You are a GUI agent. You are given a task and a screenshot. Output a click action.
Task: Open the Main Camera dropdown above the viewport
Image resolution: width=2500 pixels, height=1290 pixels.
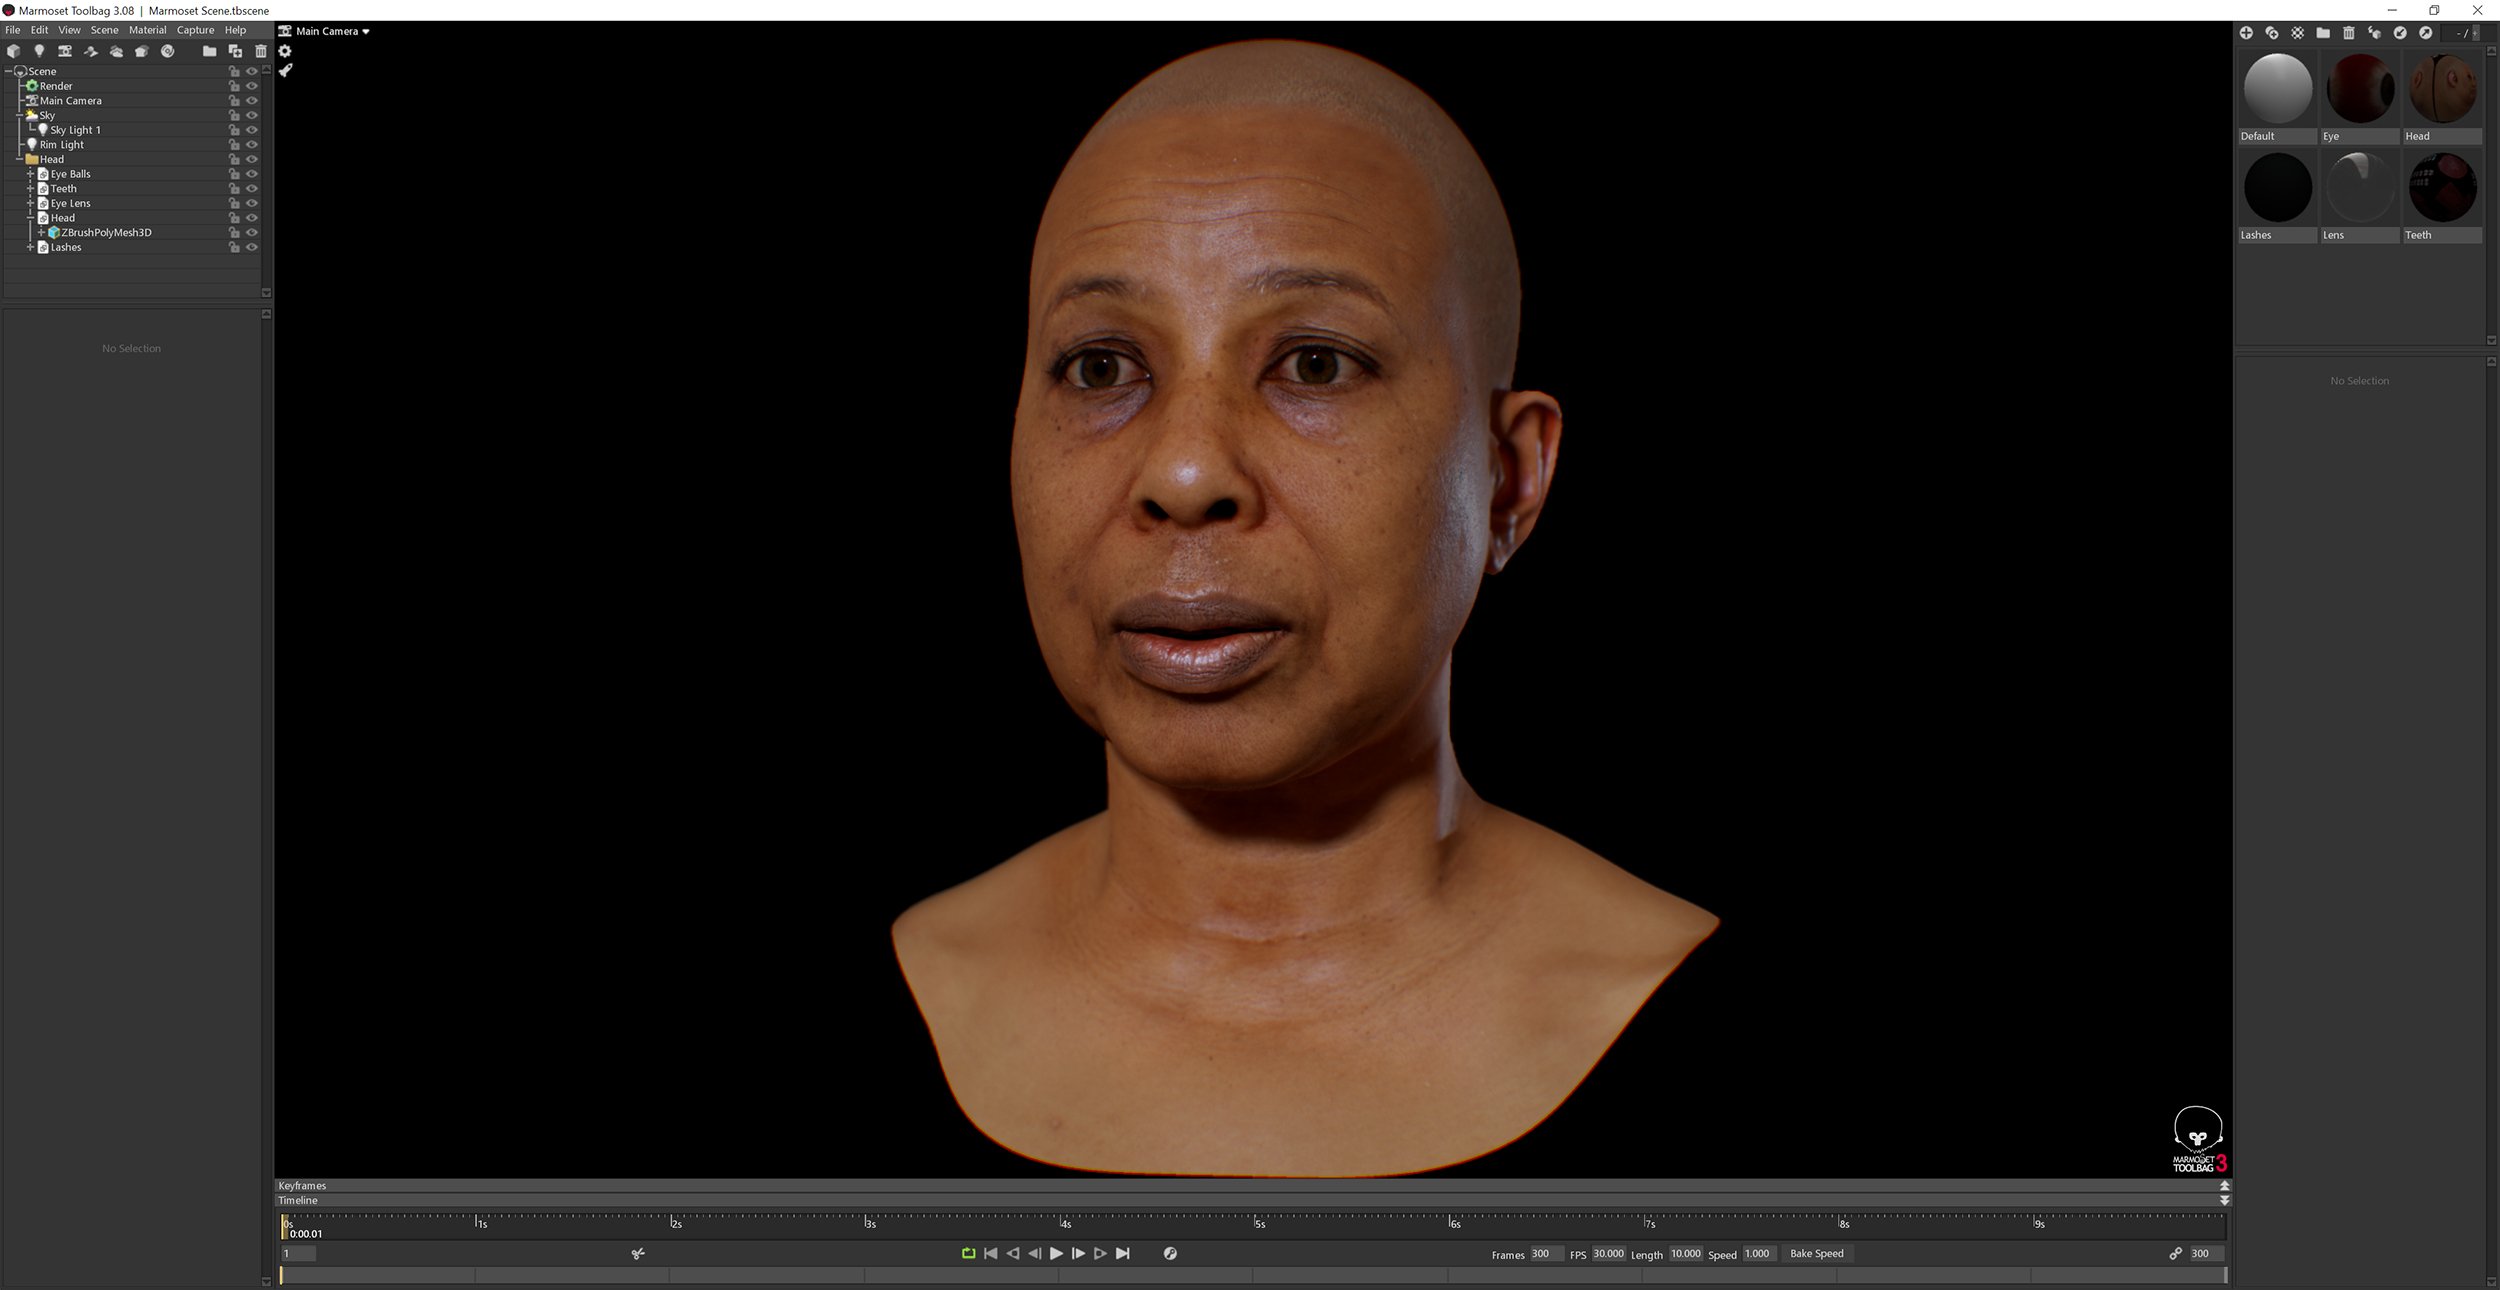pos(326,31)
